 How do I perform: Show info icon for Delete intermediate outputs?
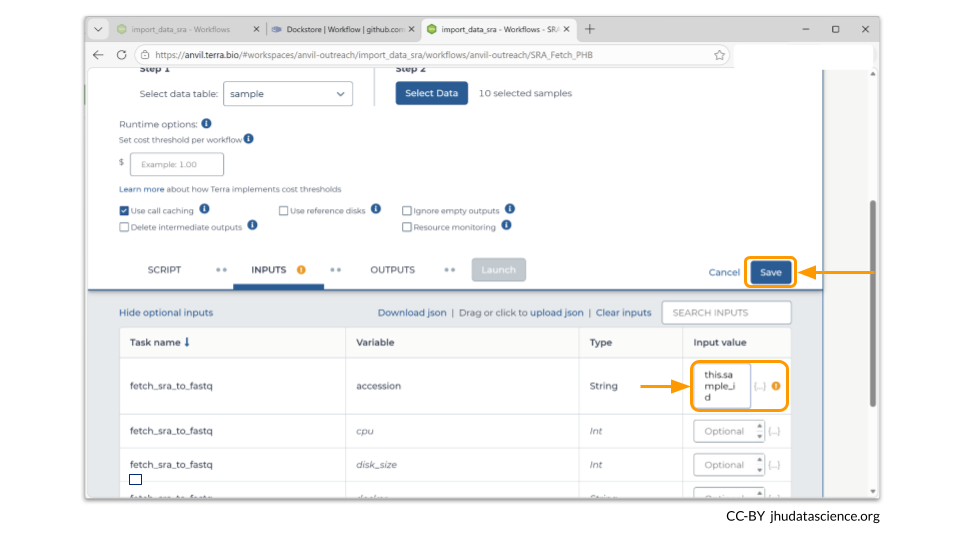click(252, 226)
